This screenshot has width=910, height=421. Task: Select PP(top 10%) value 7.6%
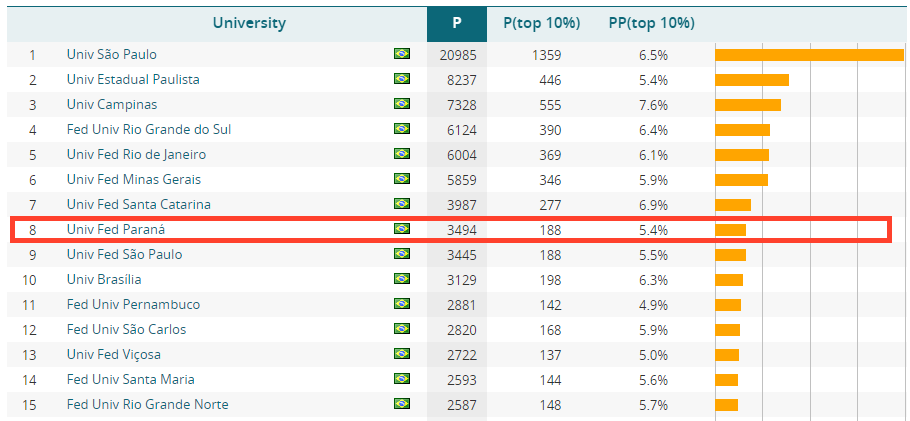pyautogui.click(x=653, y=105)
